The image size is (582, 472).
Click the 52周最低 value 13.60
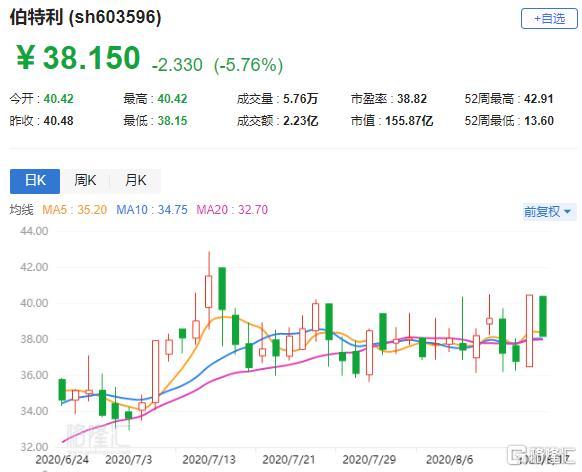539,121
